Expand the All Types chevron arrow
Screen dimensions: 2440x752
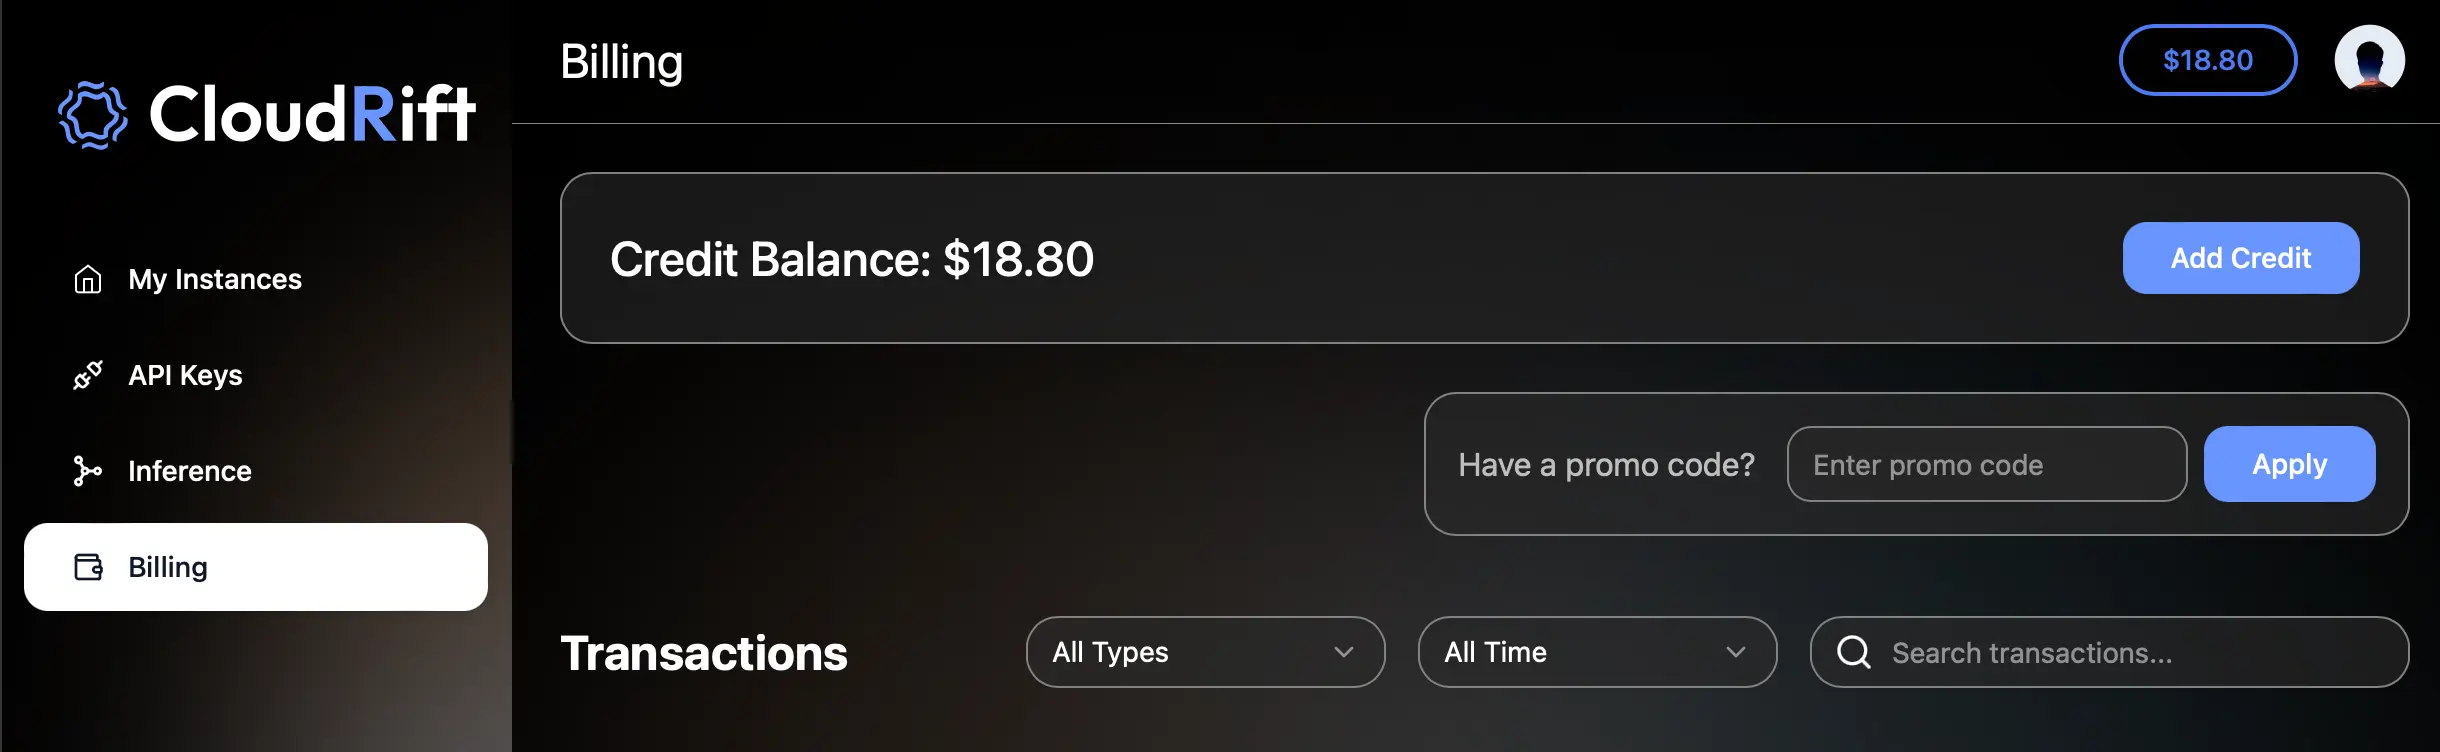1343,652
